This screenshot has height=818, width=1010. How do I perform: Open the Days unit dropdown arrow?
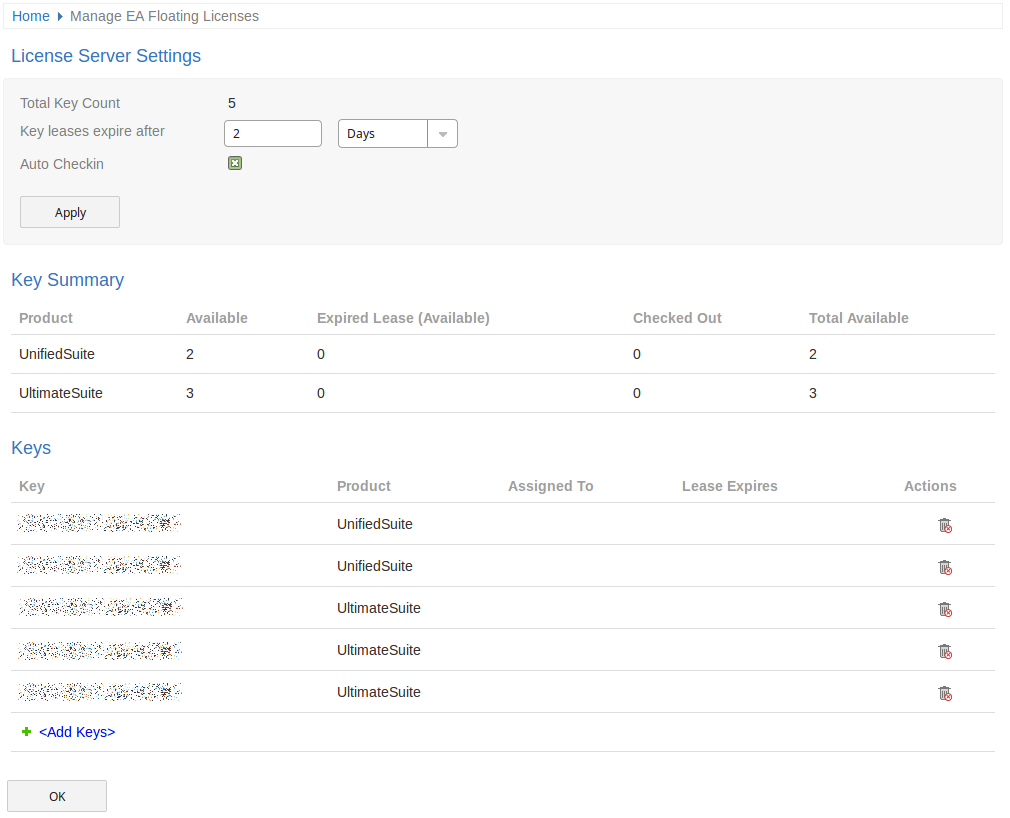(x=442, y=134)
